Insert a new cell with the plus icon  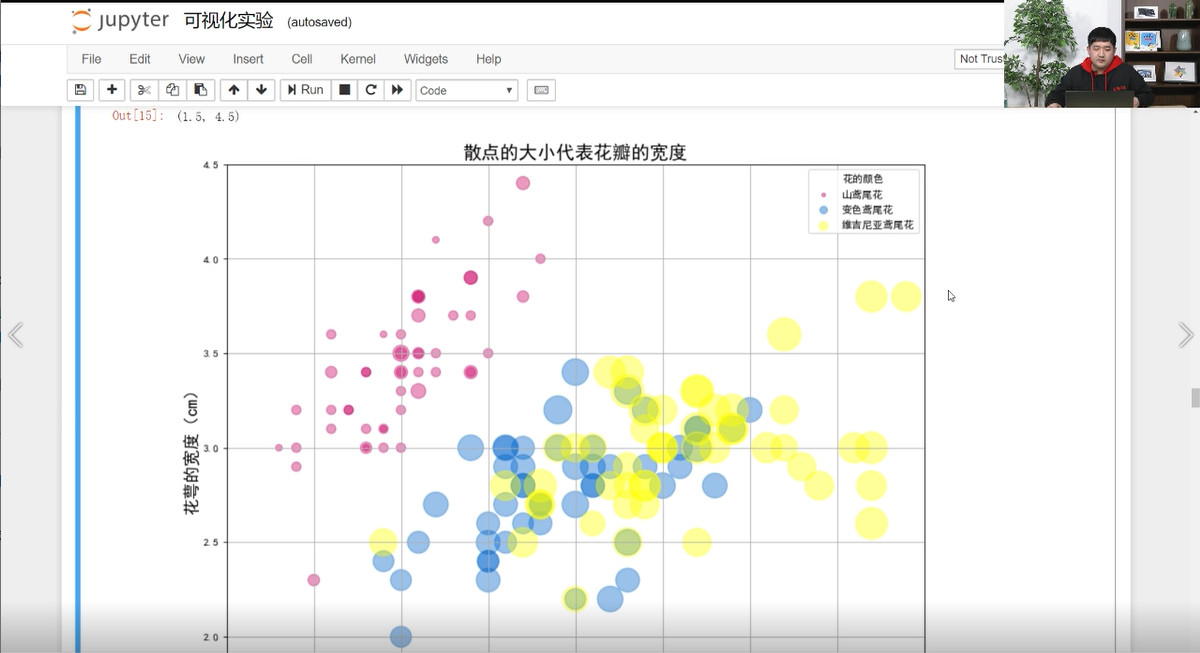112,90
